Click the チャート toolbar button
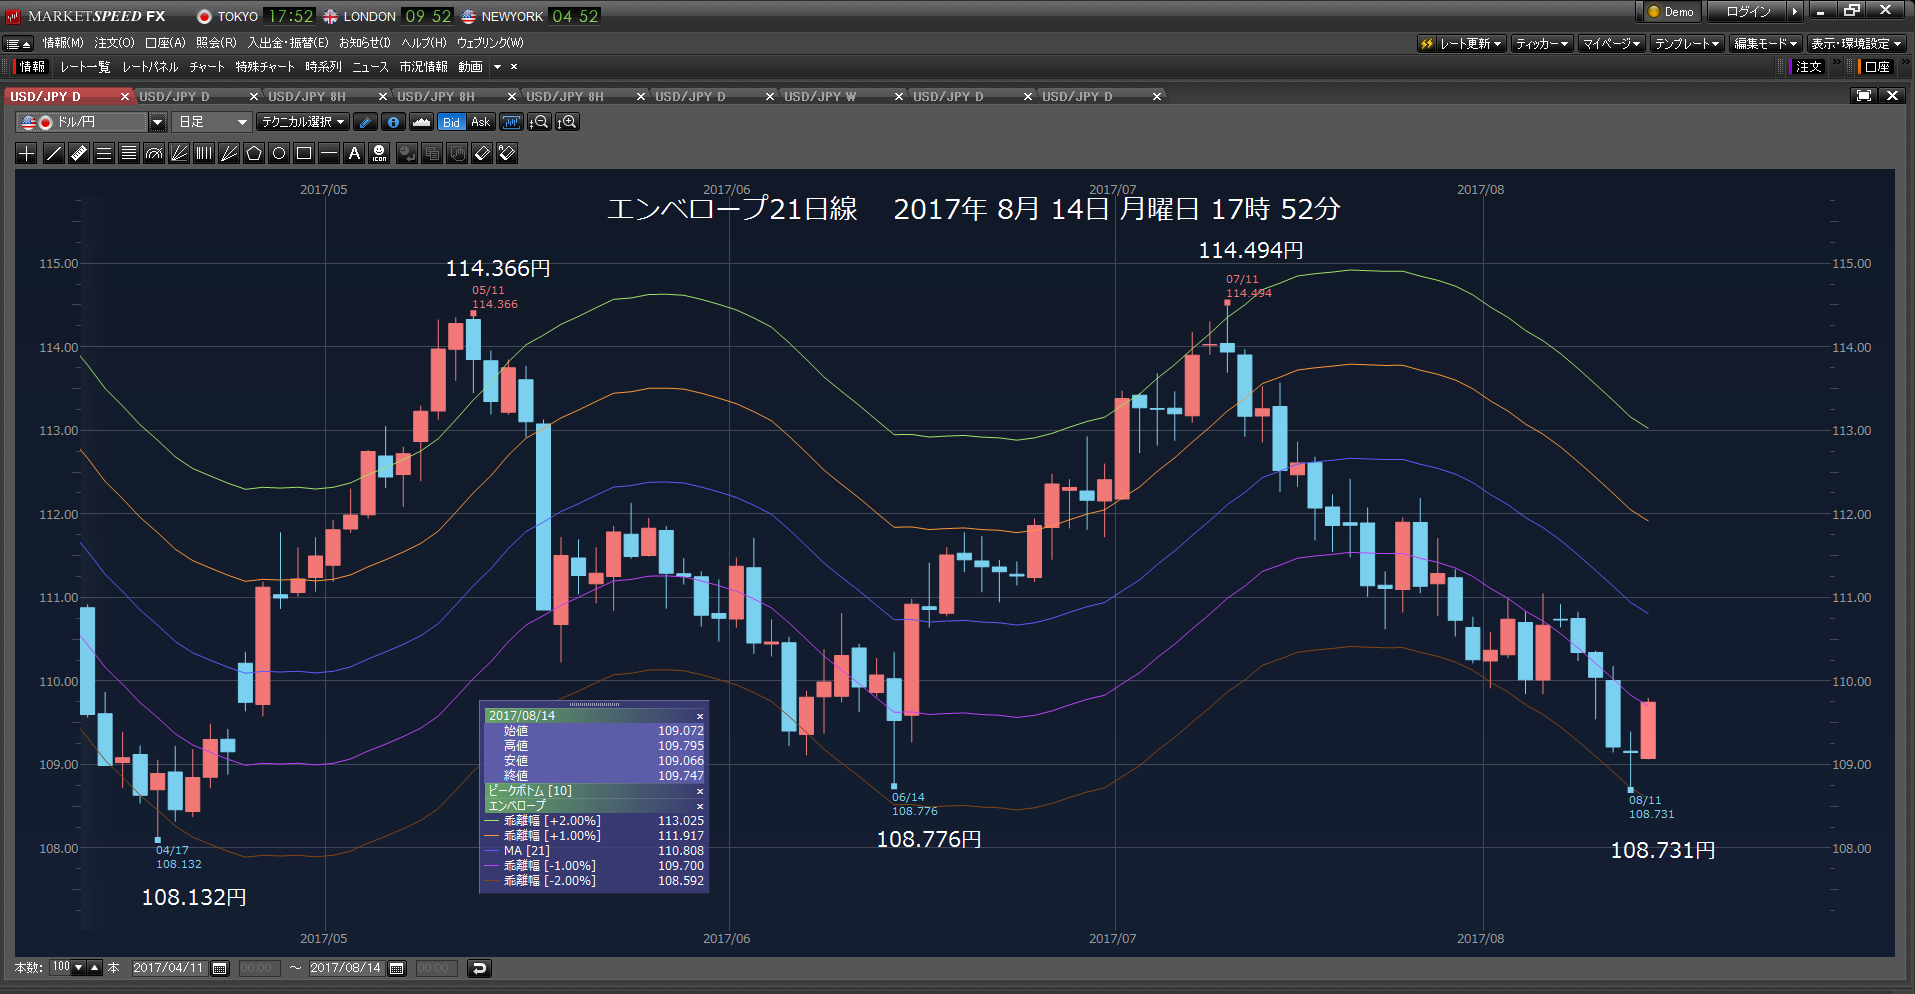Image resolution: width=1915 pixels, height=994 pixels. coord(207,67)
